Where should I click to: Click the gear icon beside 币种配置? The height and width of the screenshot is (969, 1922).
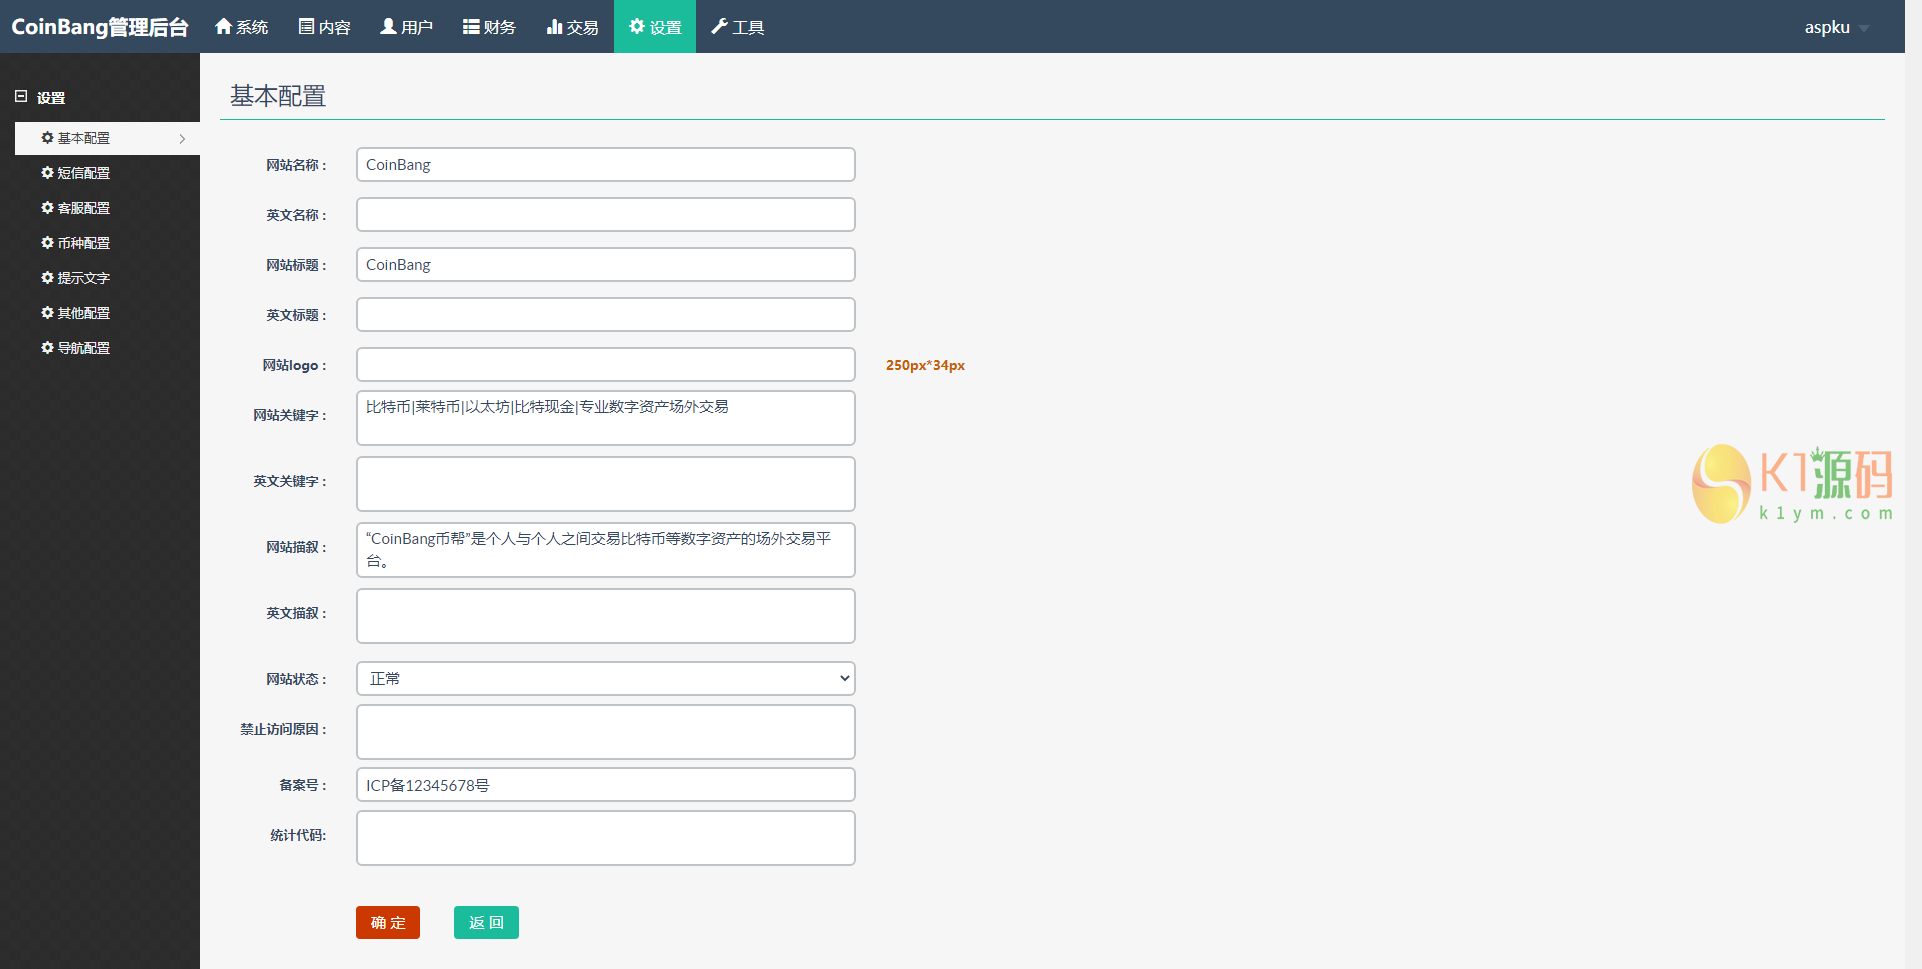(x=47, y=243)
